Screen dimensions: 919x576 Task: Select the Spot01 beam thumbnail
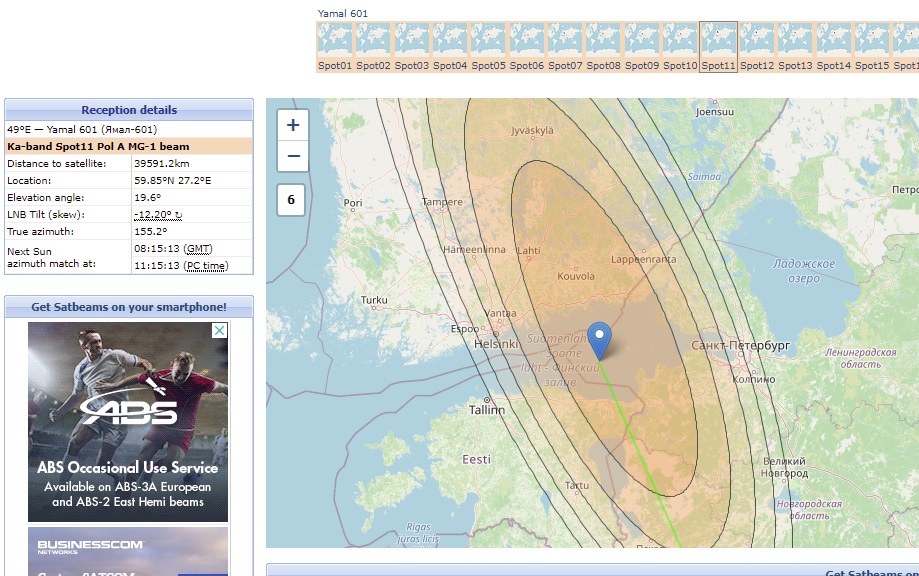pyautogui.click(x=334, y=40)
